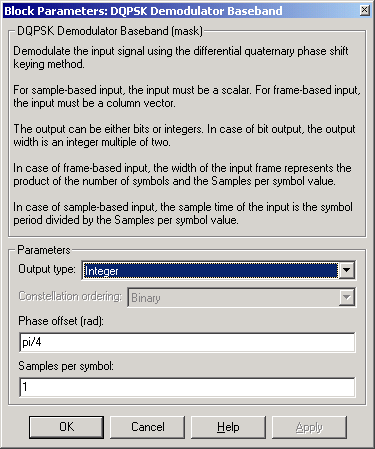Click the 'Samples per symbol:' label

tap(66, 366)
